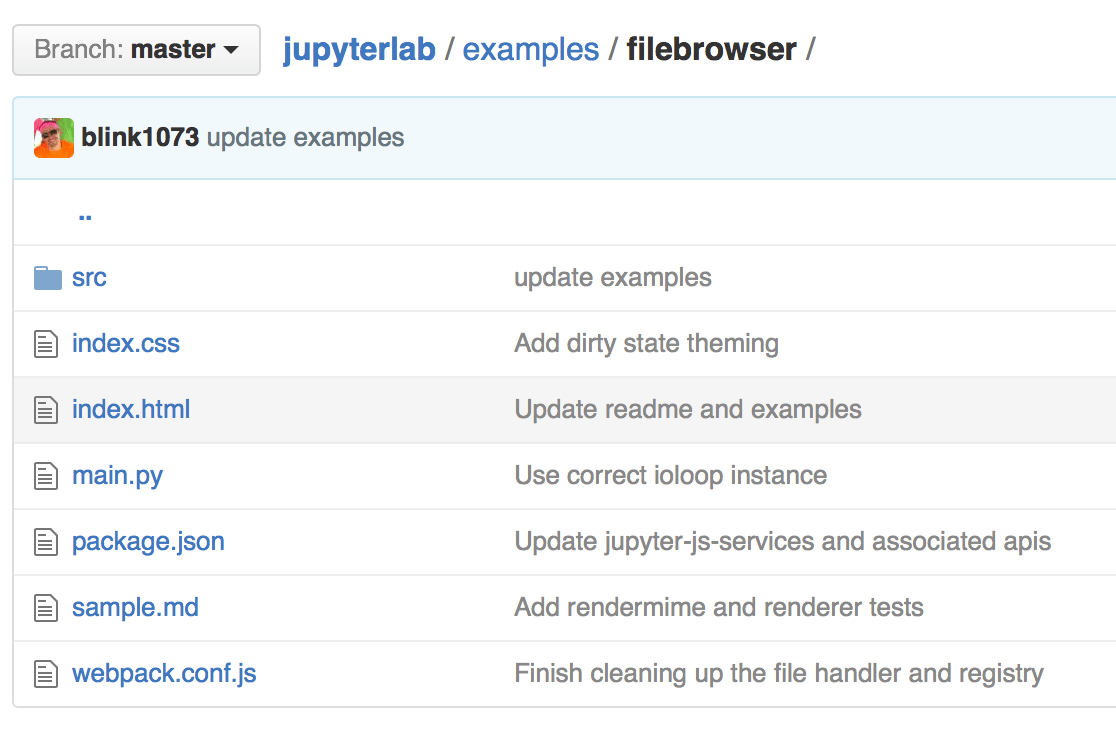This screenshot has height=740, width=1116.
Task: Expand the src directory
Action: coord(89,278)
